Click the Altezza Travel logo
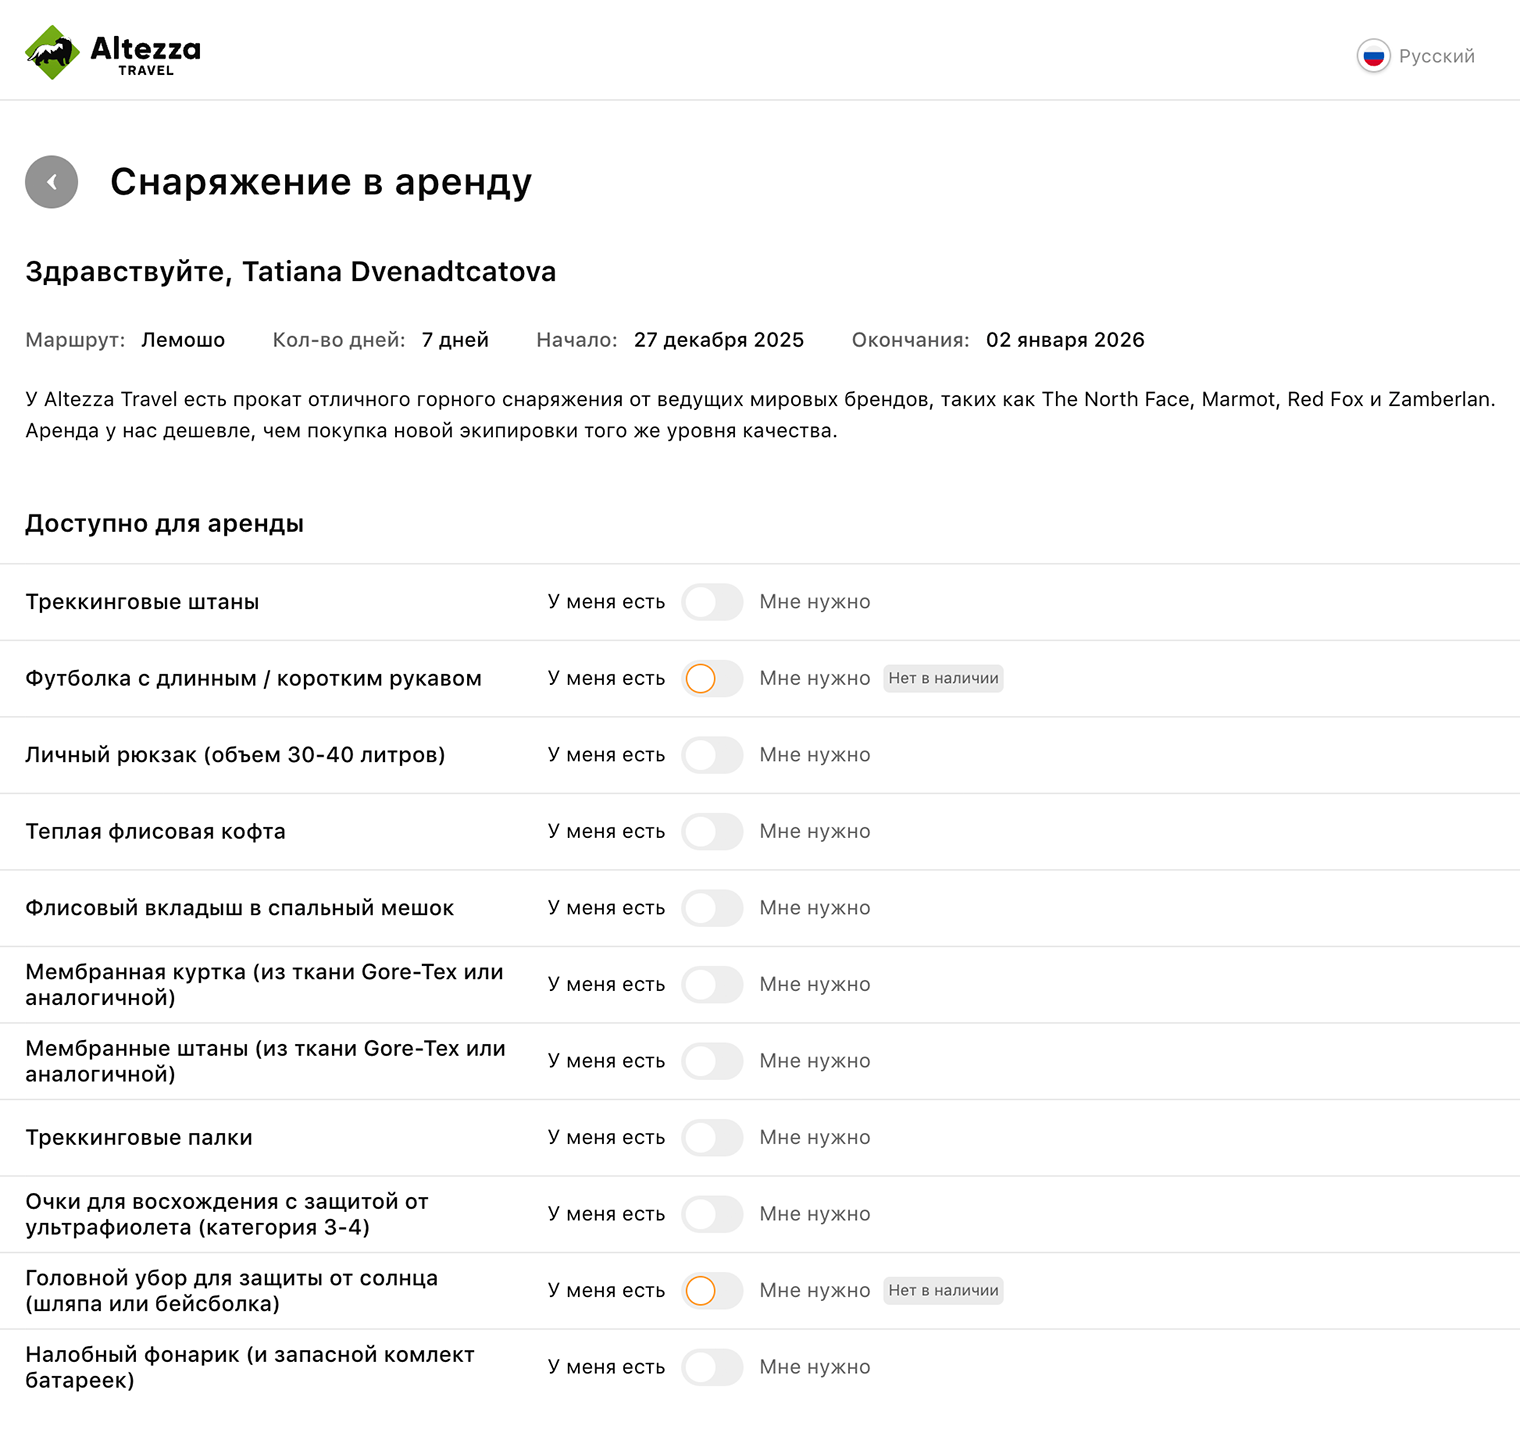 pos(113,53)
